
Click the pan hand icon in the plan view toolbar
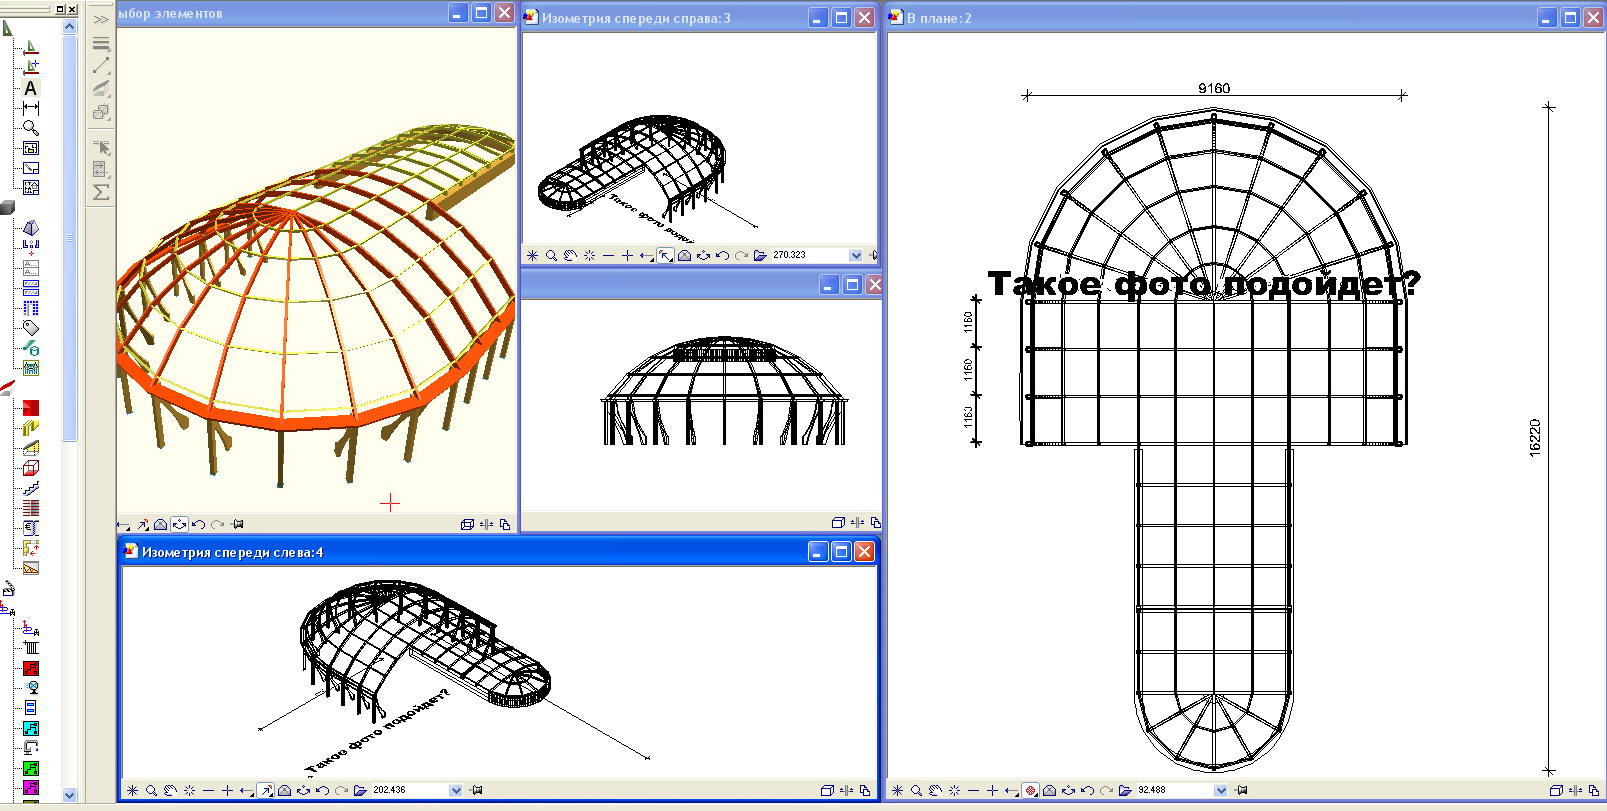[935, 790]
